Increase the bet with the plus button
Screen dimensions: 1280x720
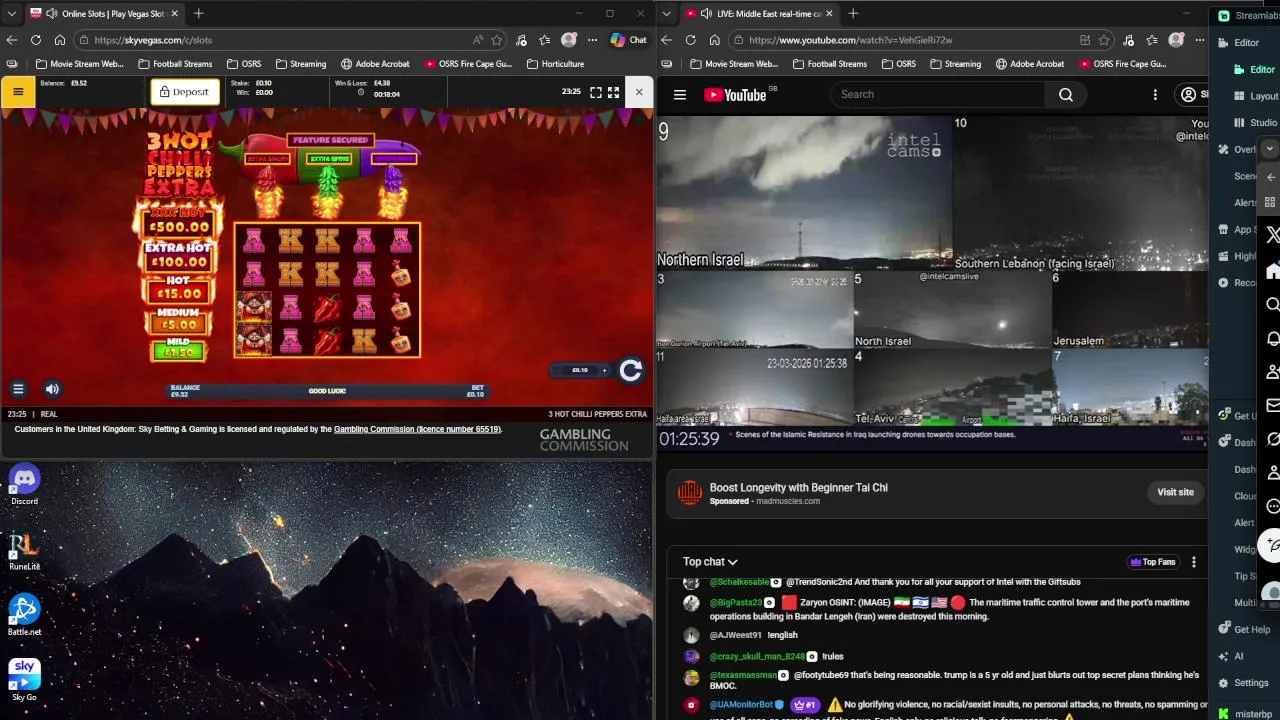604,370
